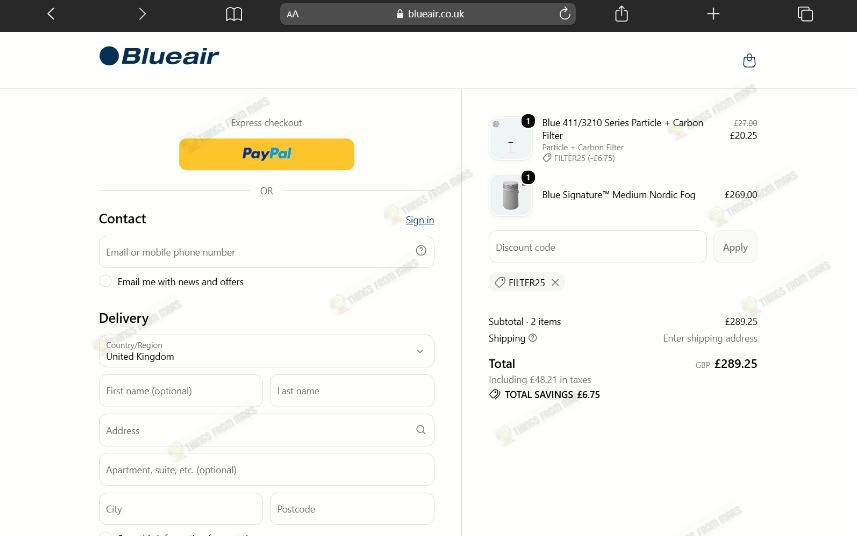Screen dimensions: 857x536
Task: Click the Shipping info help icon
Action: pos(533,338)
